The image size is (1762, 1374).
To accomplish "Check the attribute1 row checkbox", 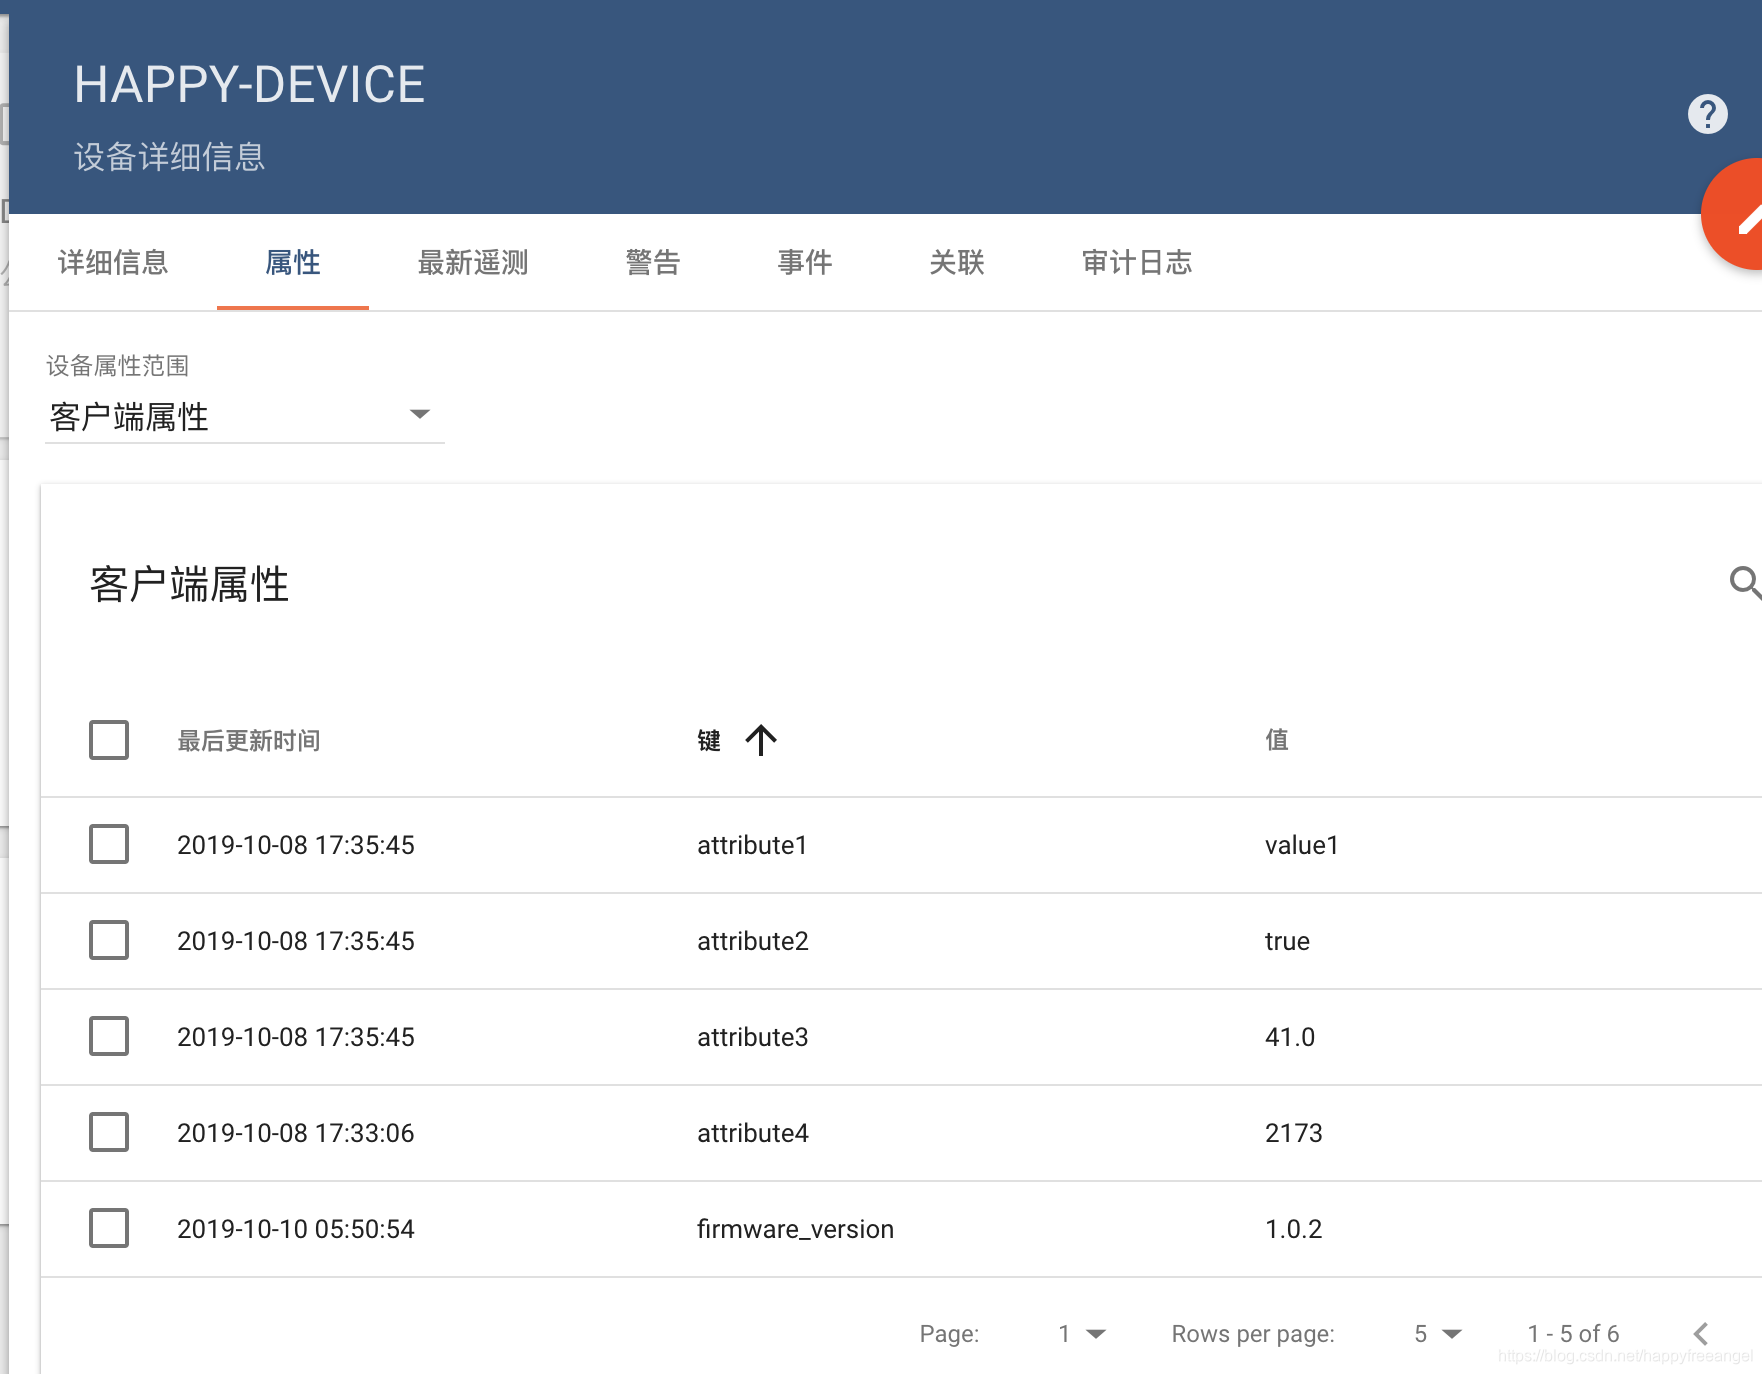I will pos(109,844).
